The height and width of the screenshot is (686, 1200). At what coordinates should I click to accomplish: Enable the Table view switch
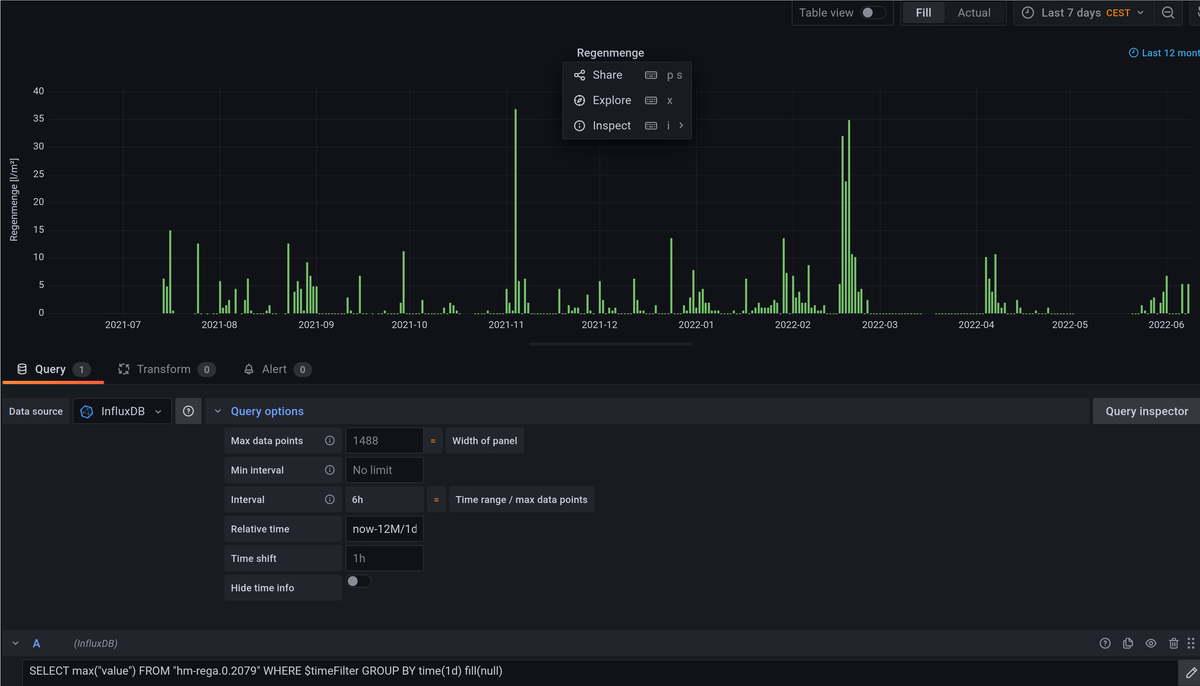coord(872,13)
